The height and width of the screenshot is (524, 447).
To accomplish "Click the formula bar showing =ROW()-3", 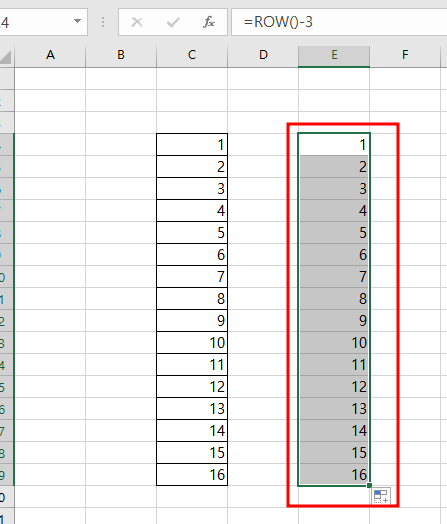I will click(x=339, y=22).
